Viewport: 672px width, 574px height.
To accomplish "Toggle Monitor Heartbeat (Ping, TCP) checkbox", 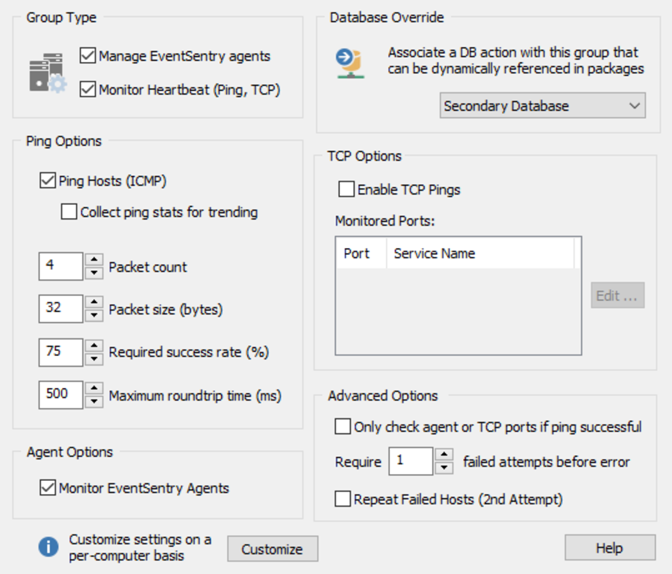I will click(88, 89).
